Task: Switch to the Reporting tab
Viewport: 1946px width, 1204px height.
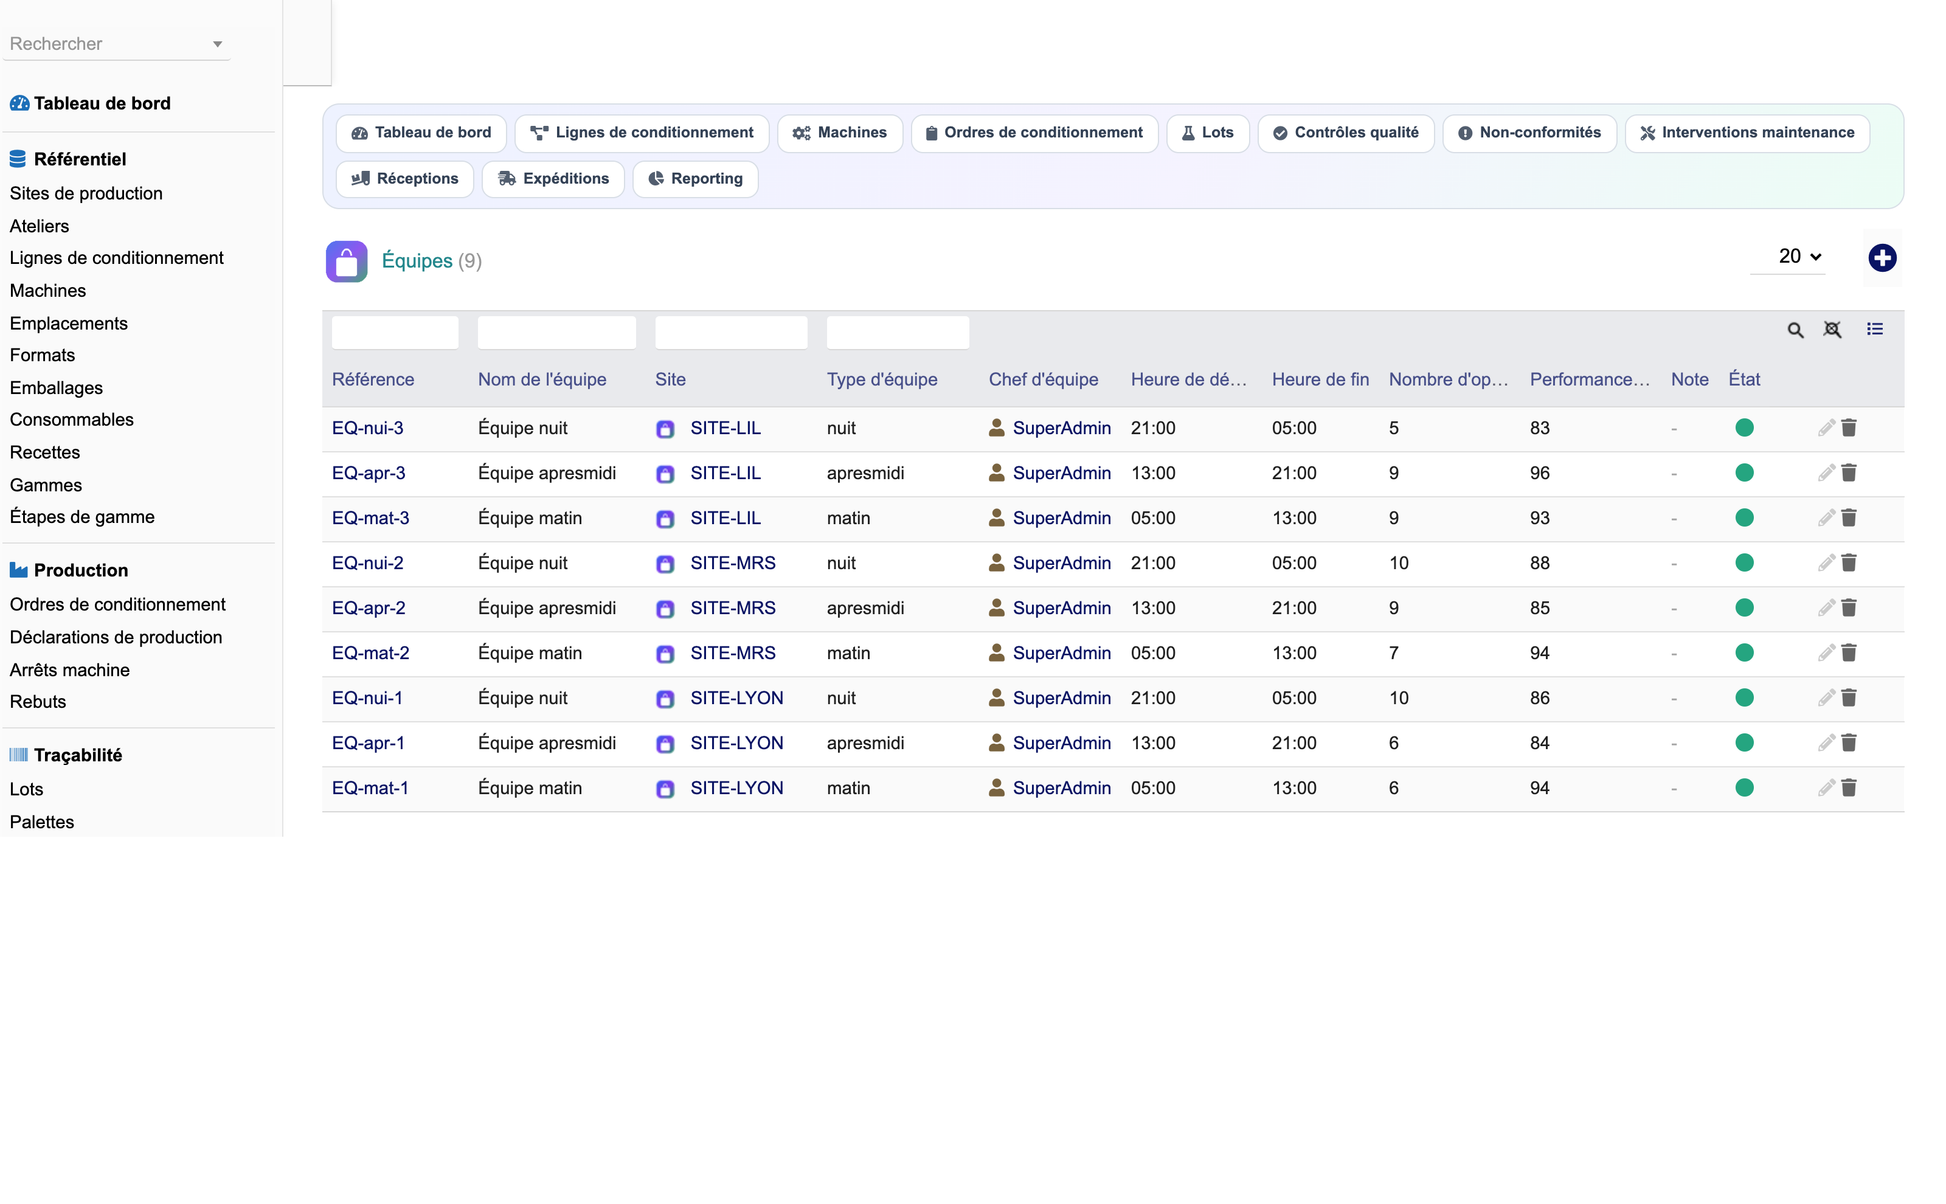Action: (x=695, y=179)
